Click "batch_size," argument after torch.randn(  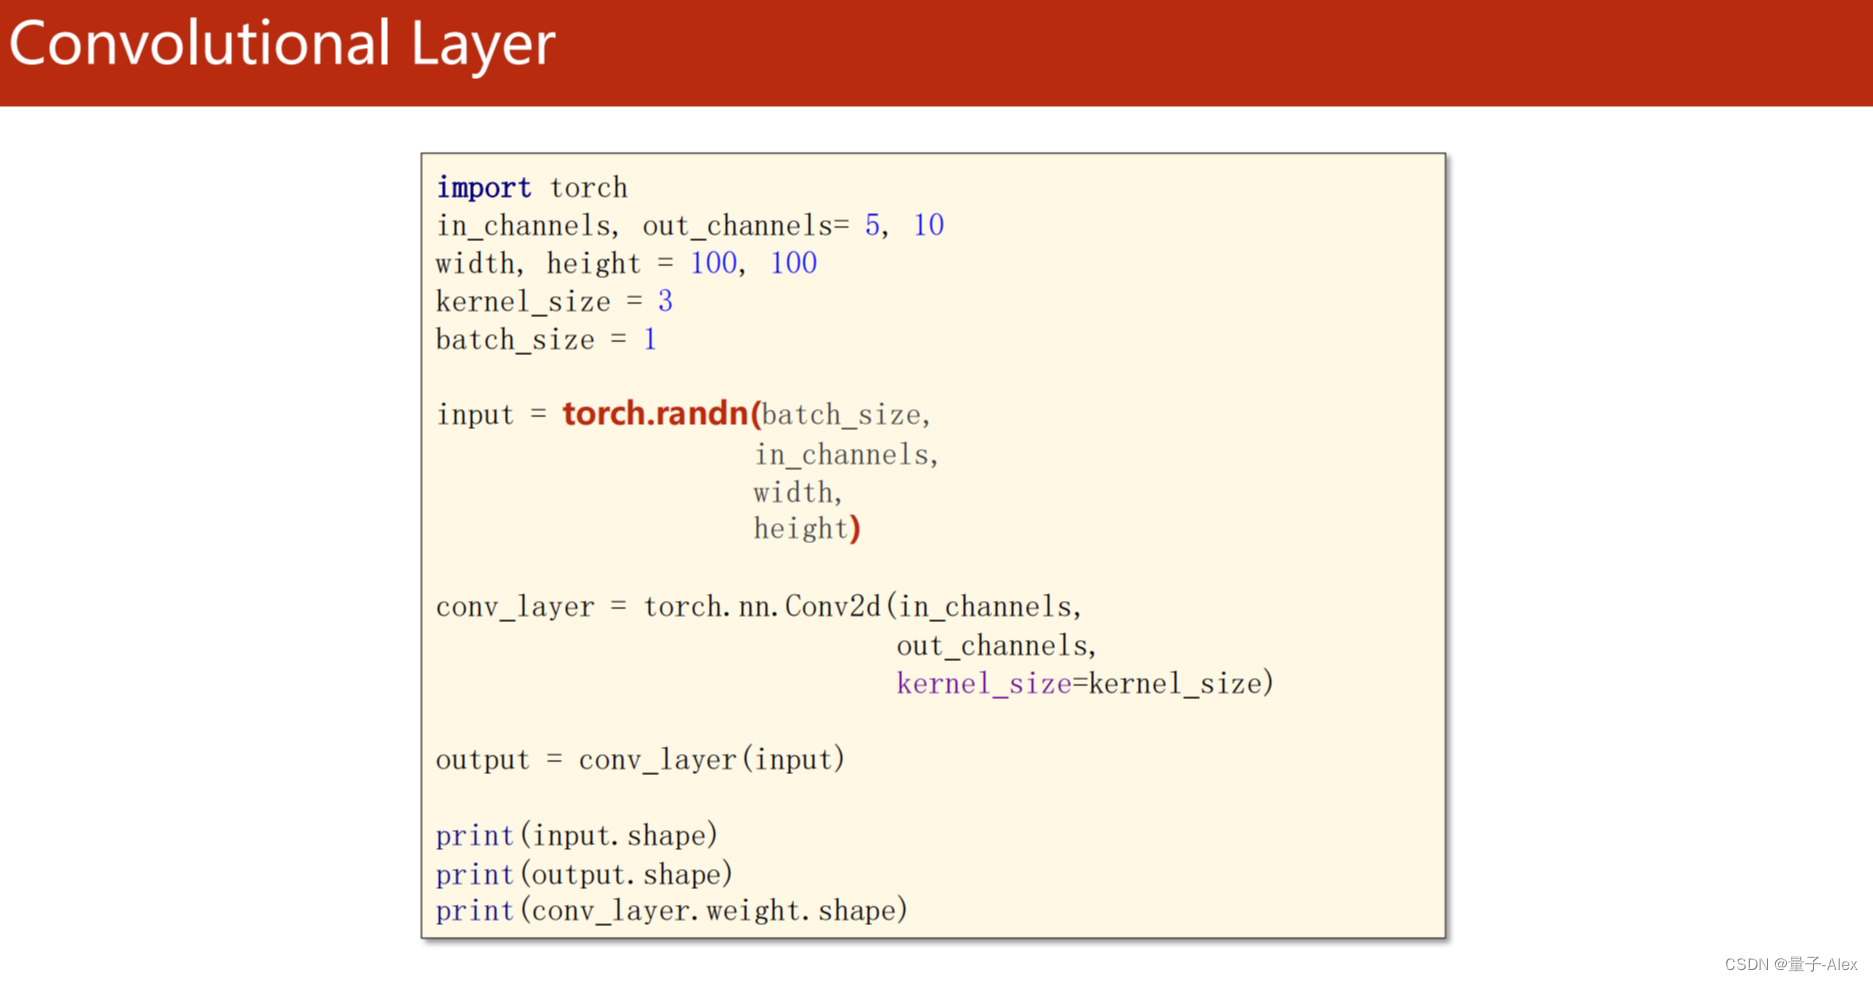(847, 416)
